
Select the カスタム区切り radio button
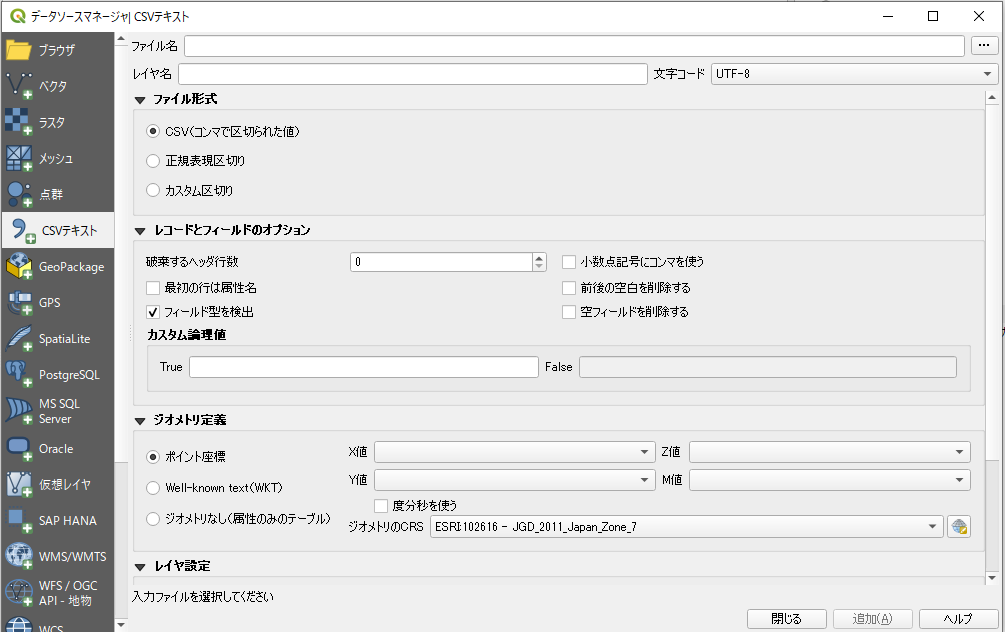[153, 190]
